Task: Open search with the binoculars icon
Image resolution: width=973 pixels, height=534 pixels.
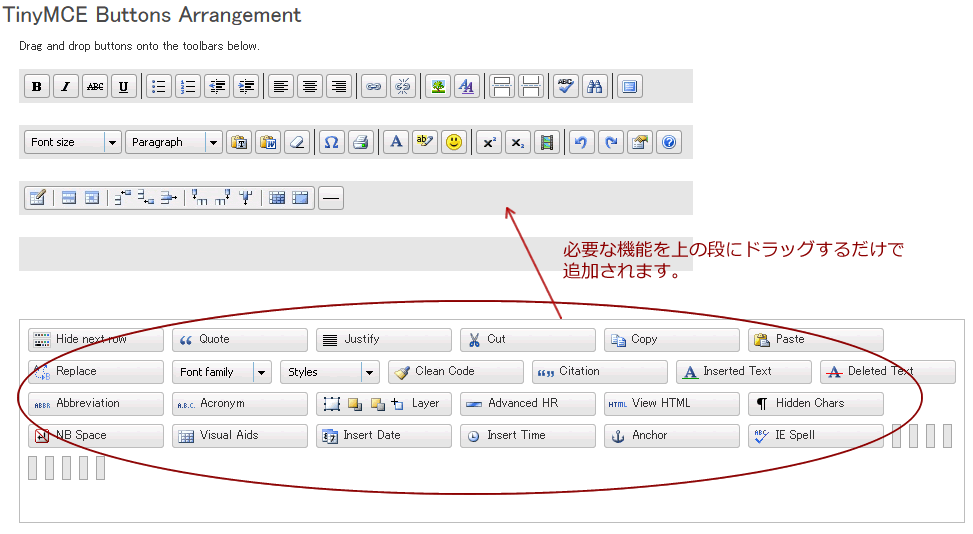Action: (x=594, y=86)
